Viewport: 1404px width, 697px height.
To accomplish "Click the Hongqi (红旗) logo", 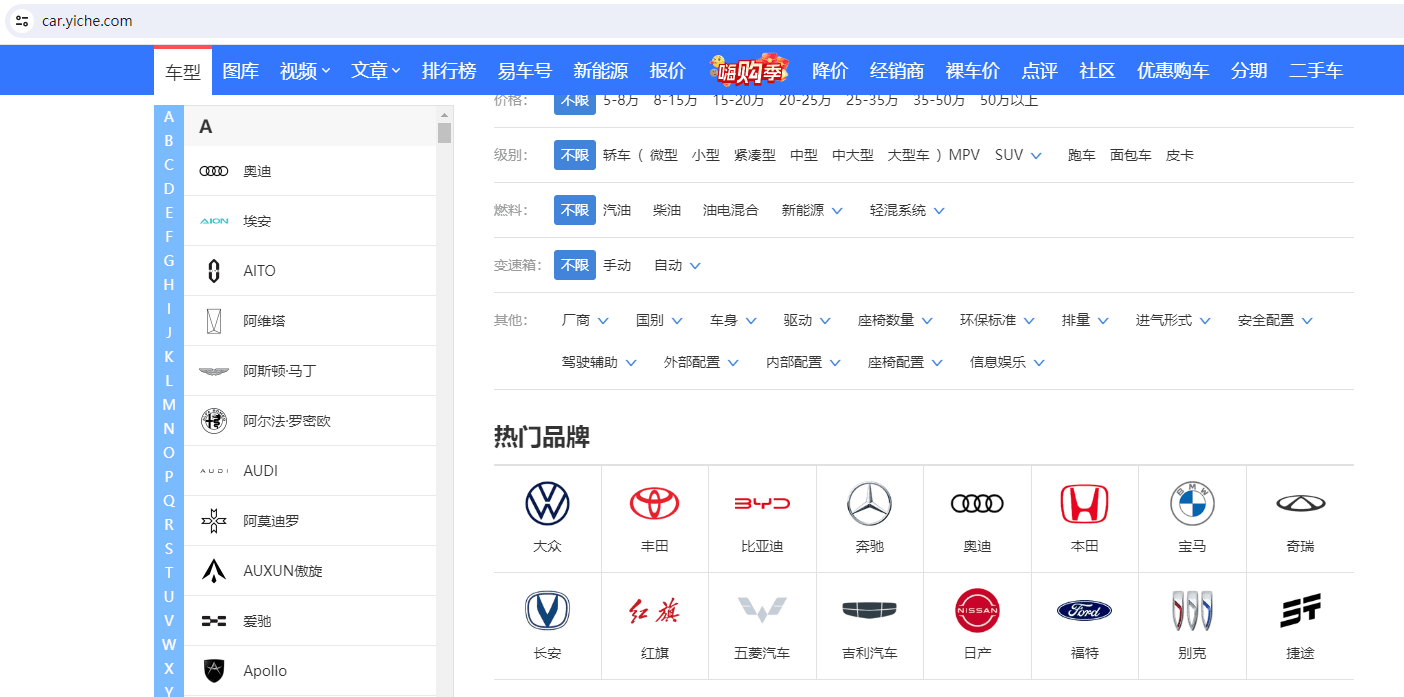I will (x=654, y=610).
